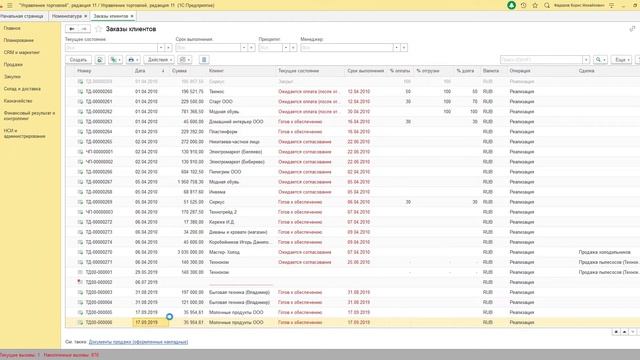This screenshot has height=360, width=640.
Task: Sort by the Дата column header
Action: [x=149, y=71]
